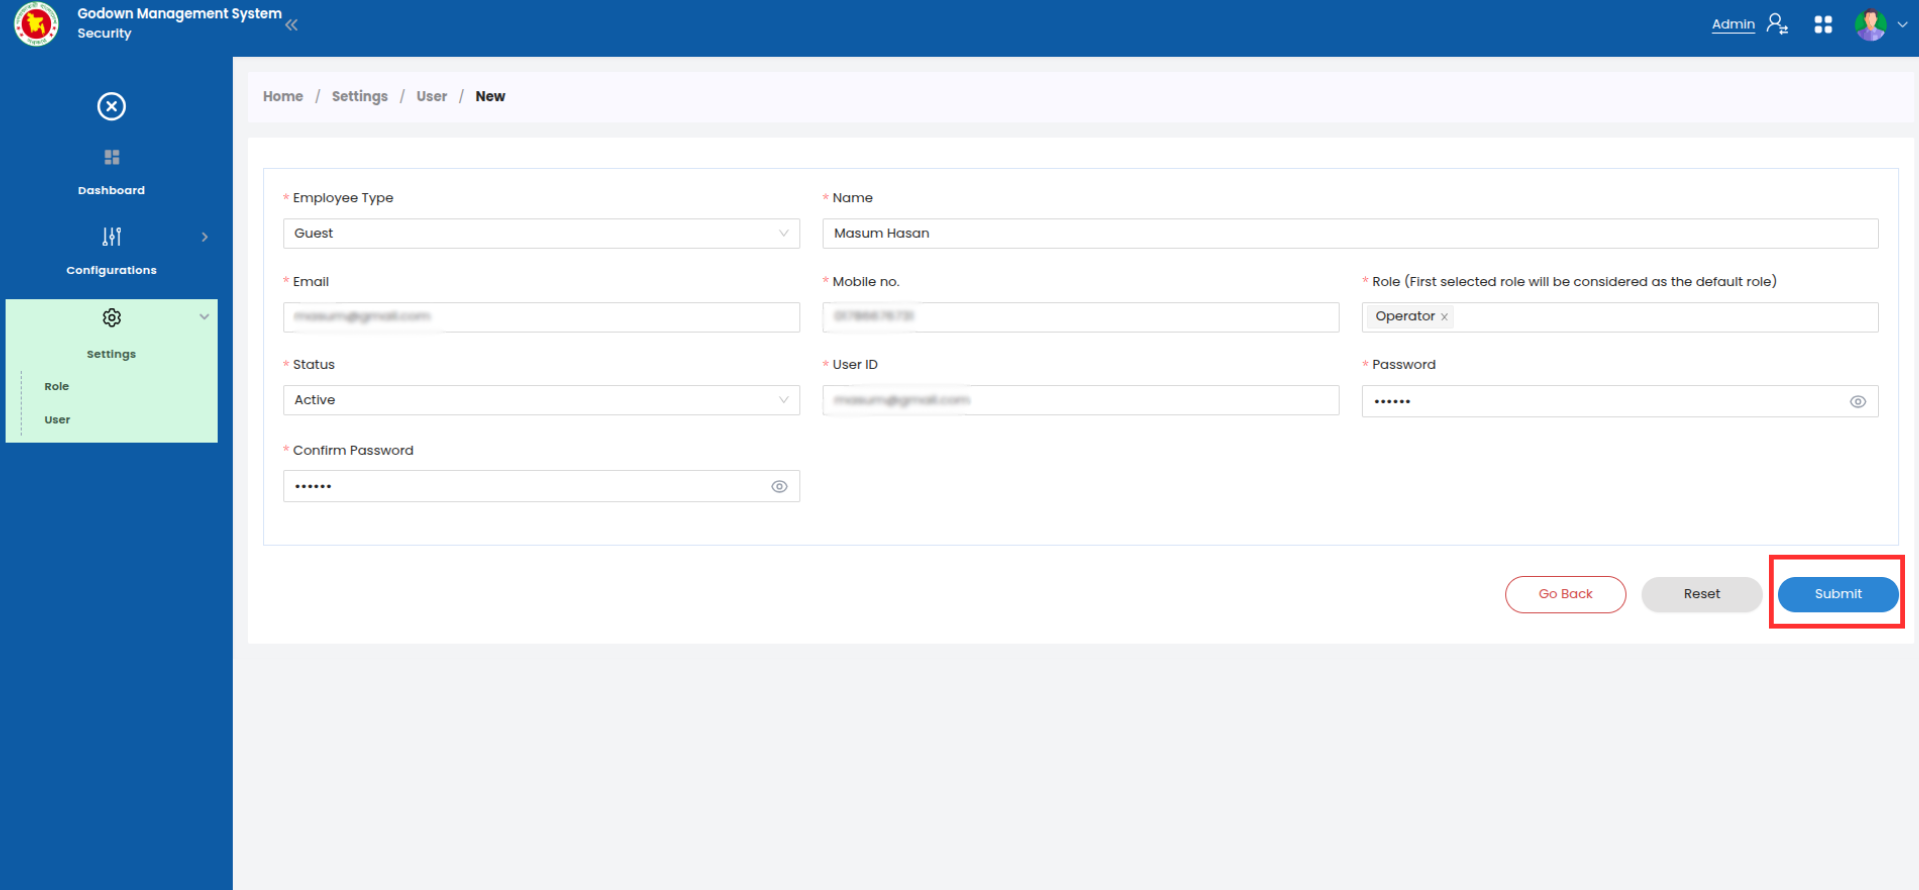
Task: Click the Go Back button
Action: [x=1565, y=594]
